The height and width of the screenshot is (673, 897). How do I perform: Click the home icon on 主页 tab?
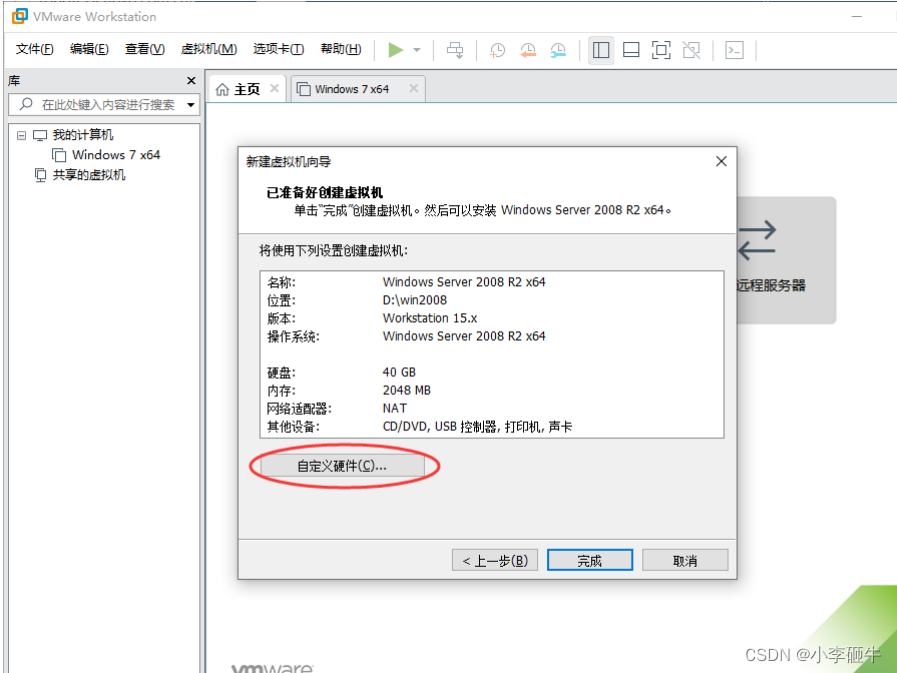click(x=223, y=89)
